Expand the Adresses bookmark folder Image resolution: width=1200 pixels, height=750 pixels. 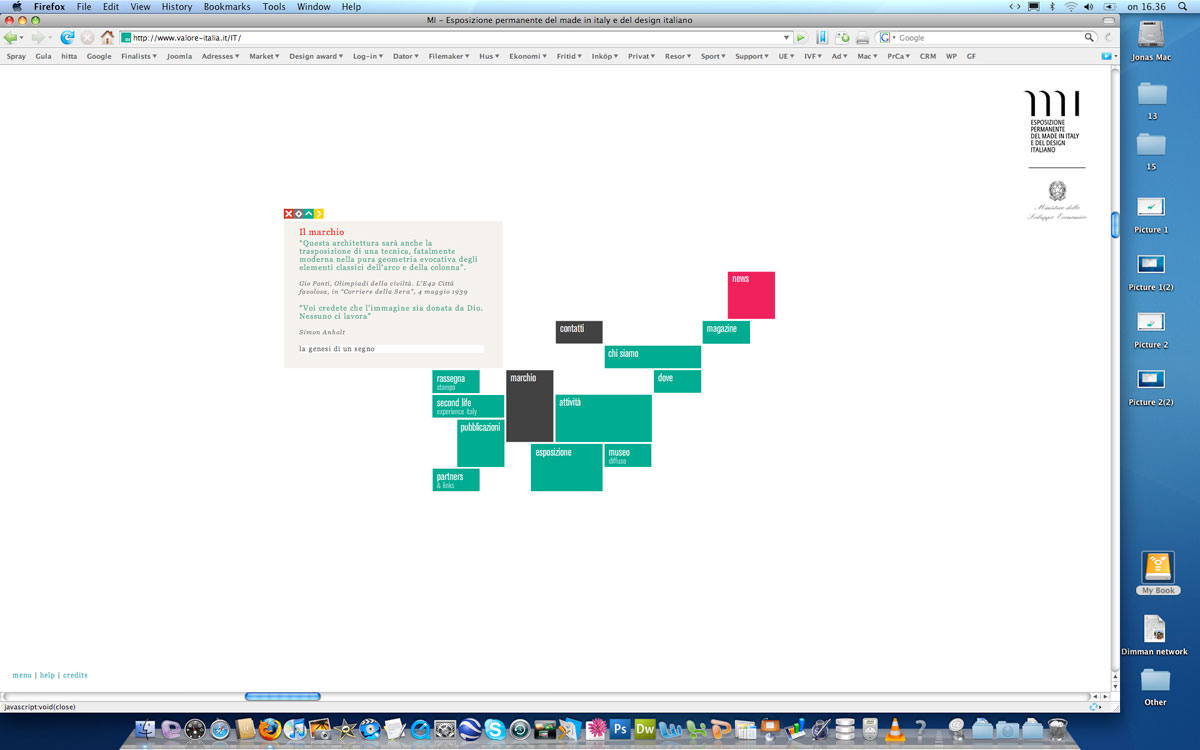(220, 57)
